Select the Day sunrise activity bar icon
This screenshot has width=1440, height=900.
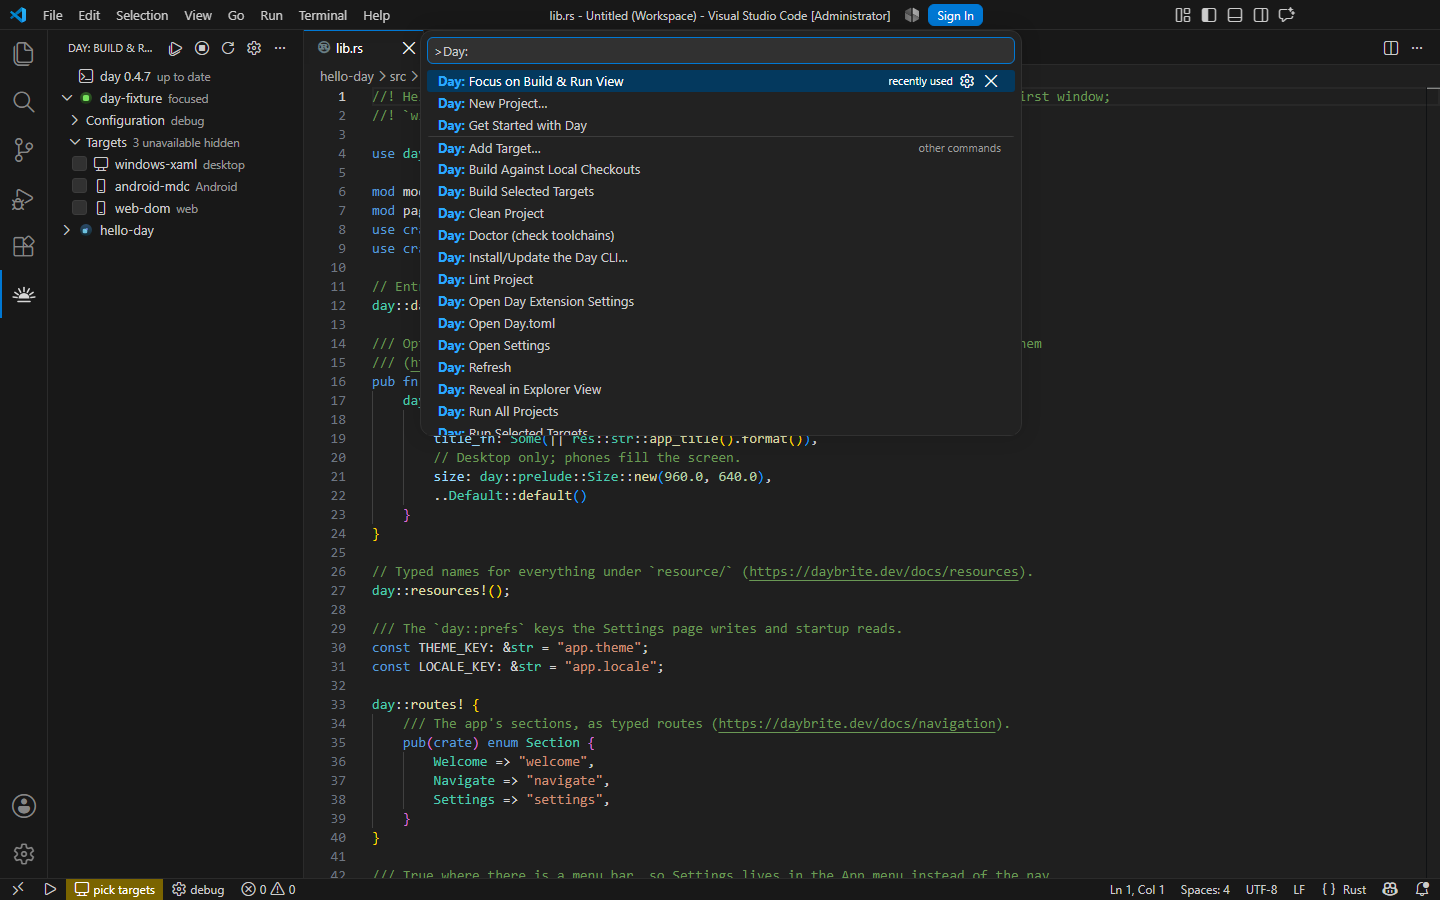coord(23,294)
